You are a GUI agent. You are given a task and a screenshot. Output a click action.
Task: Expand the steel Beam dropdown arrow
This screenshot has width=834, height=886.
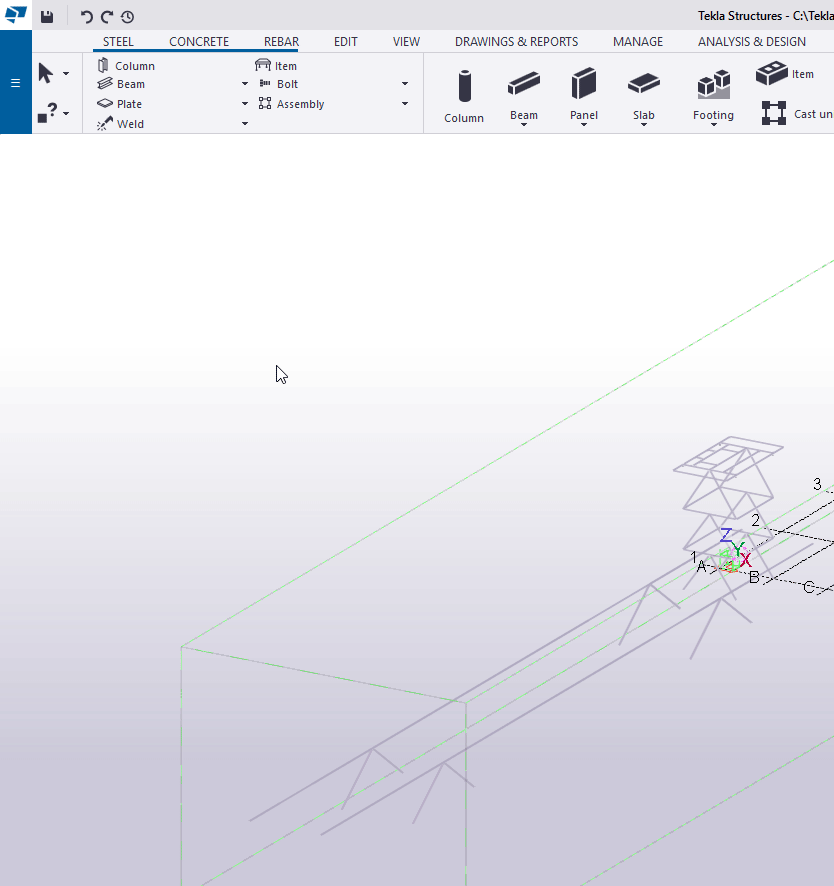pyautogui.click(x=245, y=85)
